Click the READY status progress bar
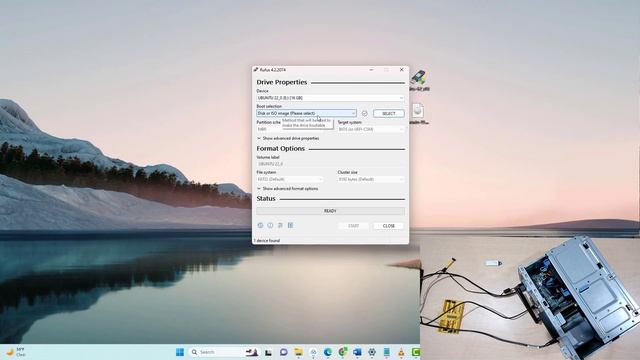Screen dimensions: 640x360 [331, 211]
